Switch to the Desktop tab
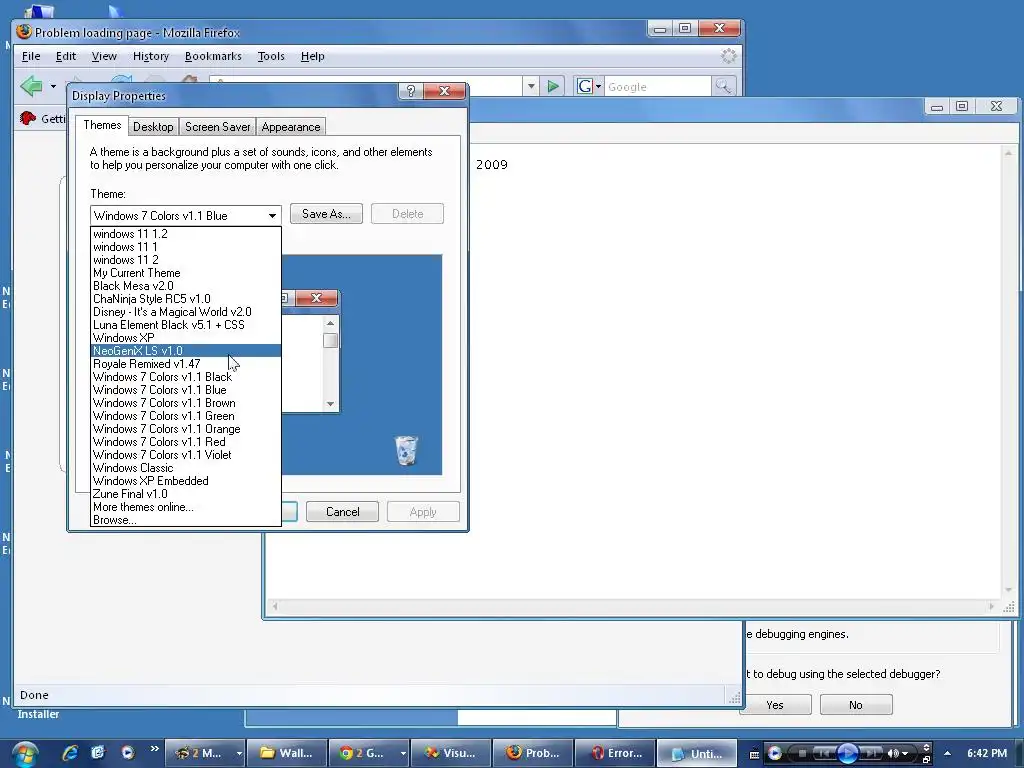1024x768 pixels. 153,127
